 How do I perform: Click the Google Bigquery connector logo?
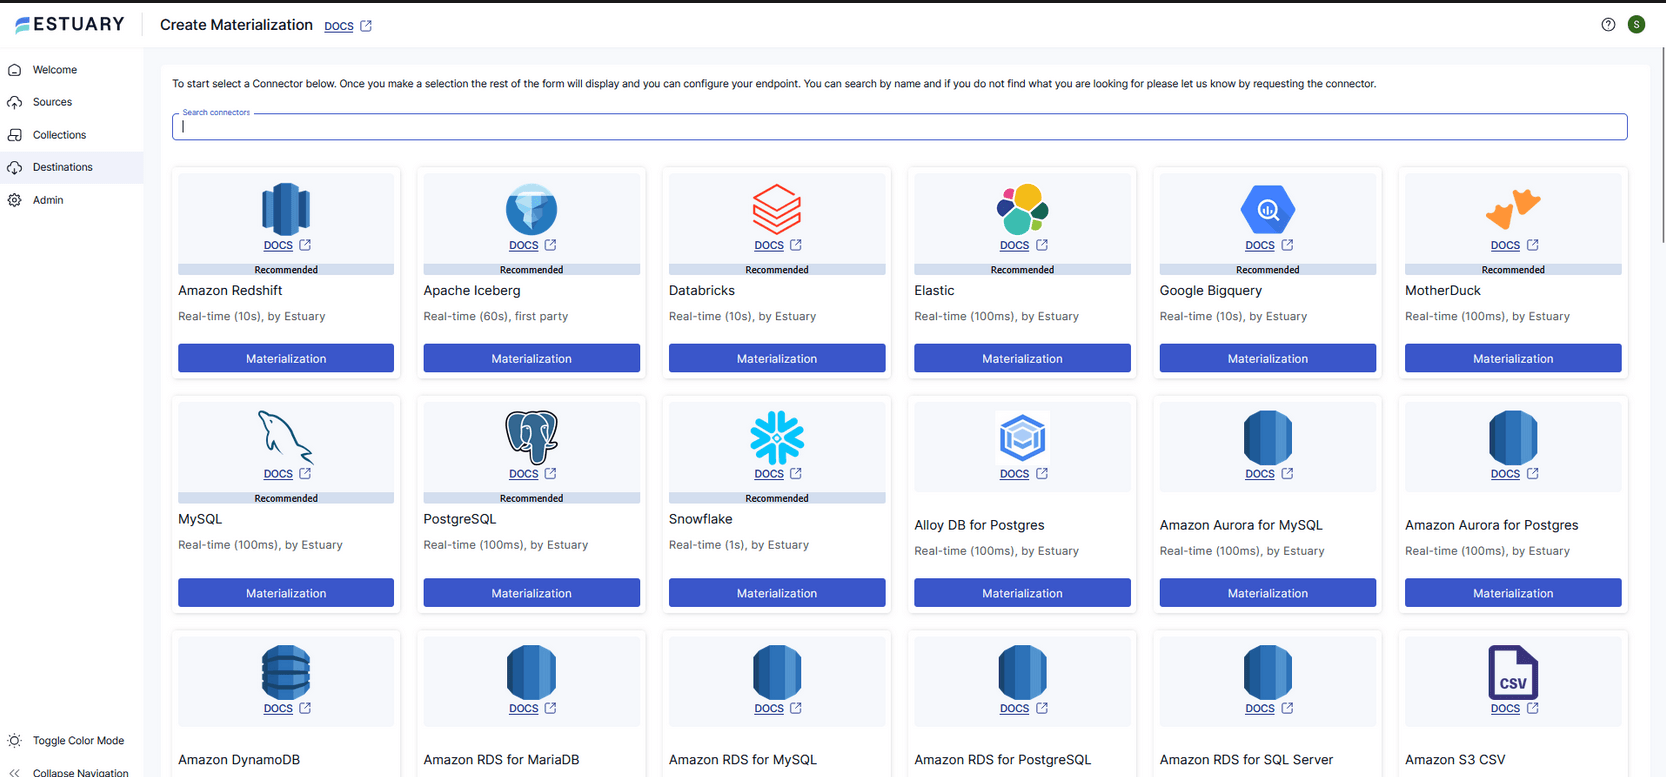pyautogui.click(x=1268, y=209)
